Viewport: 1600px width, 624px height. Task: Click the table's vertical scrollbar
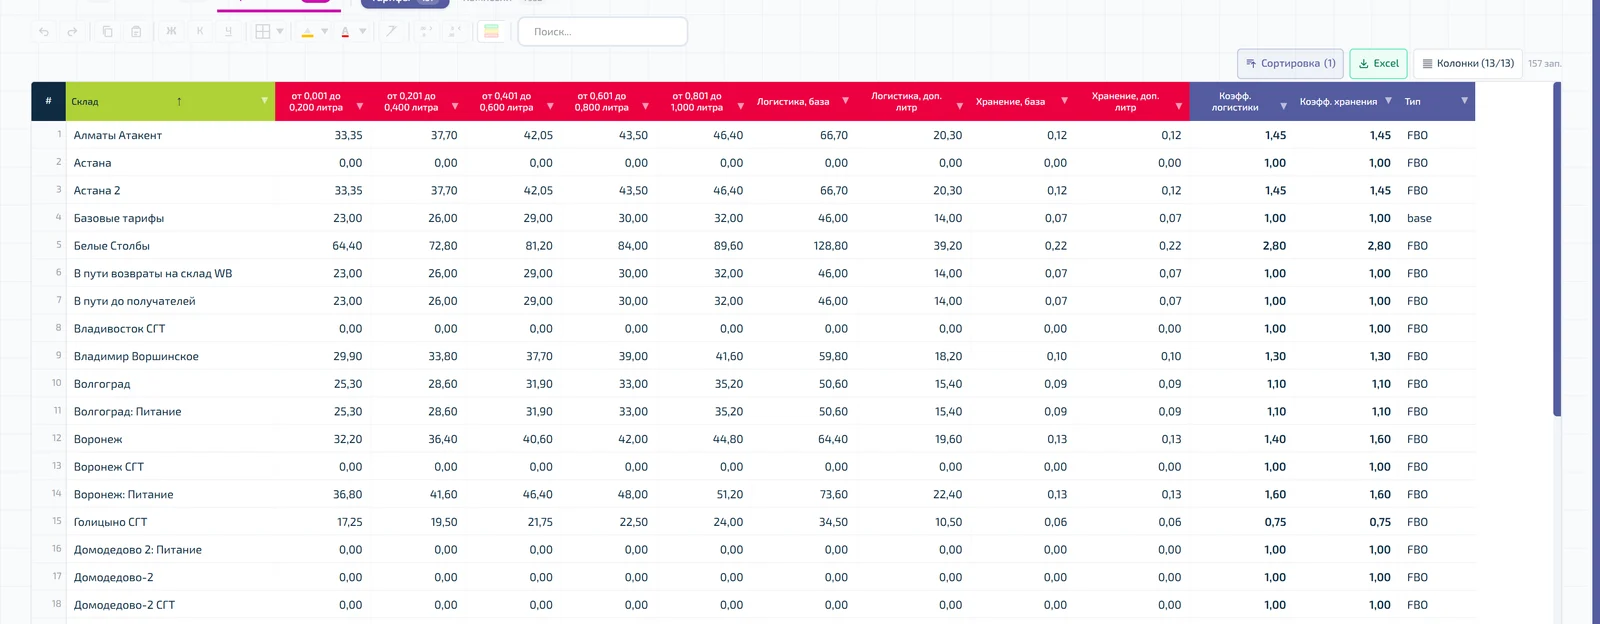coord(1557,250)
